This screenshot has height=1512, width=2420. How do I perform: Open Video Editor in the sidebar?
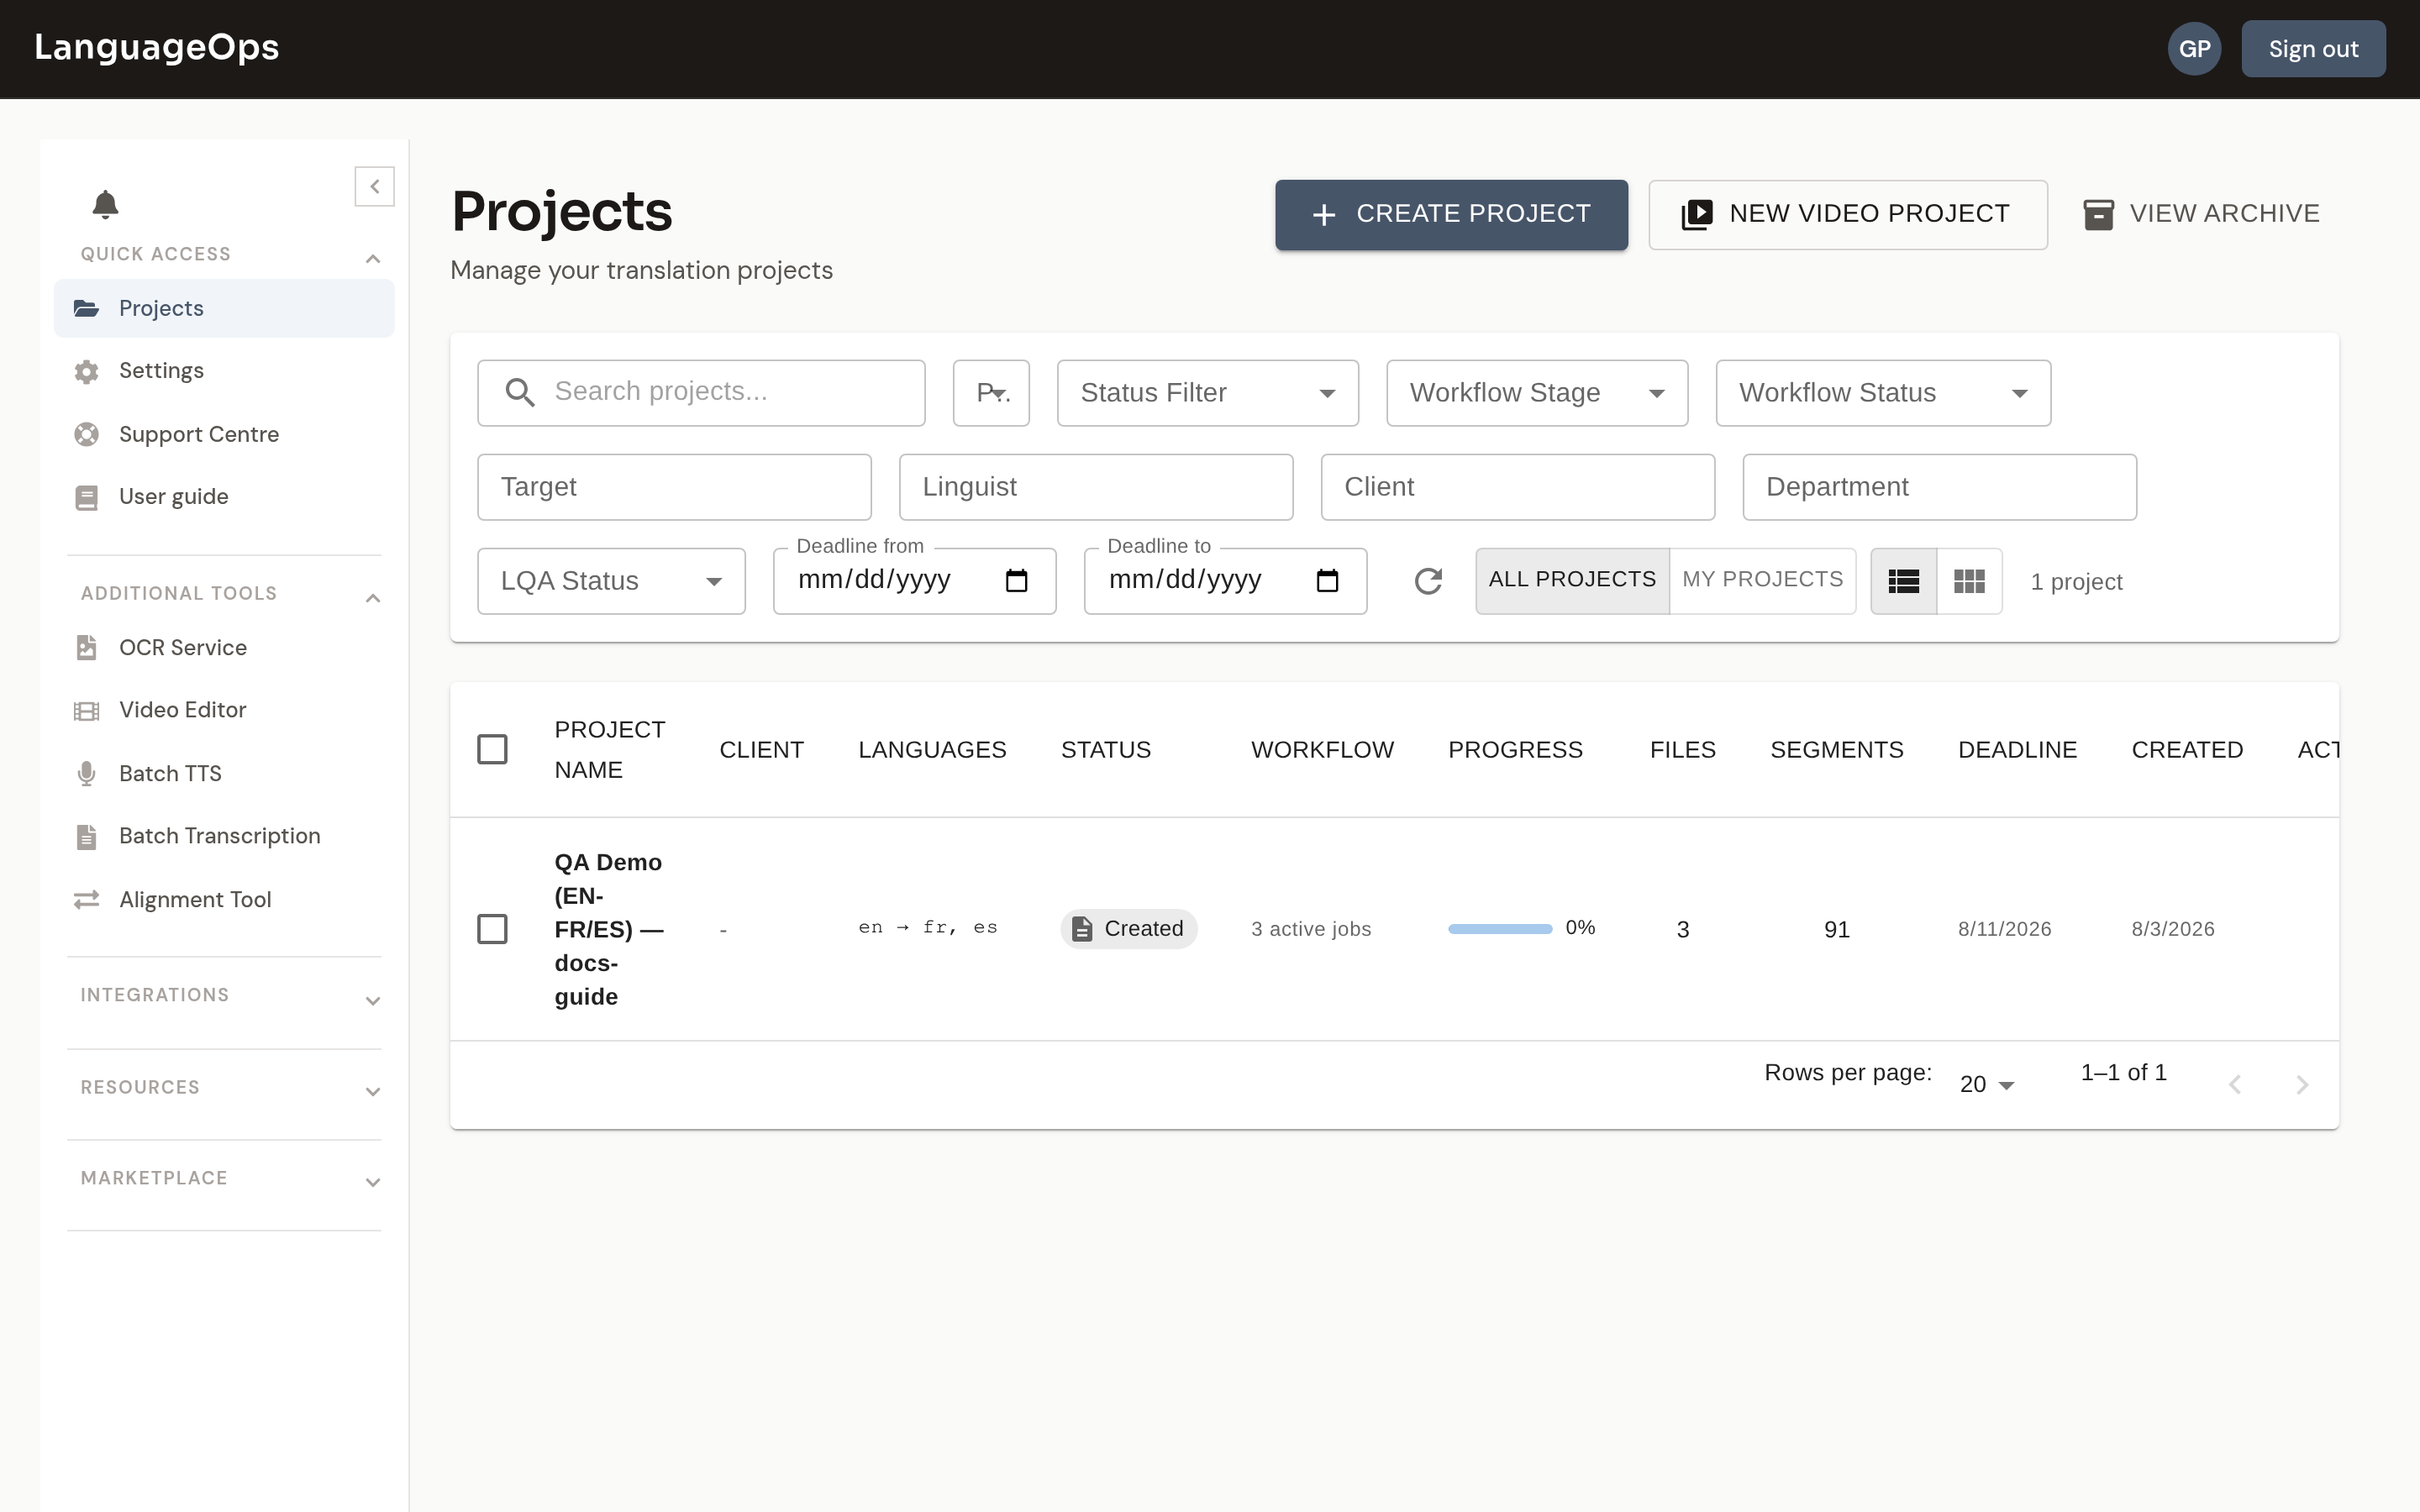[224, 710]
